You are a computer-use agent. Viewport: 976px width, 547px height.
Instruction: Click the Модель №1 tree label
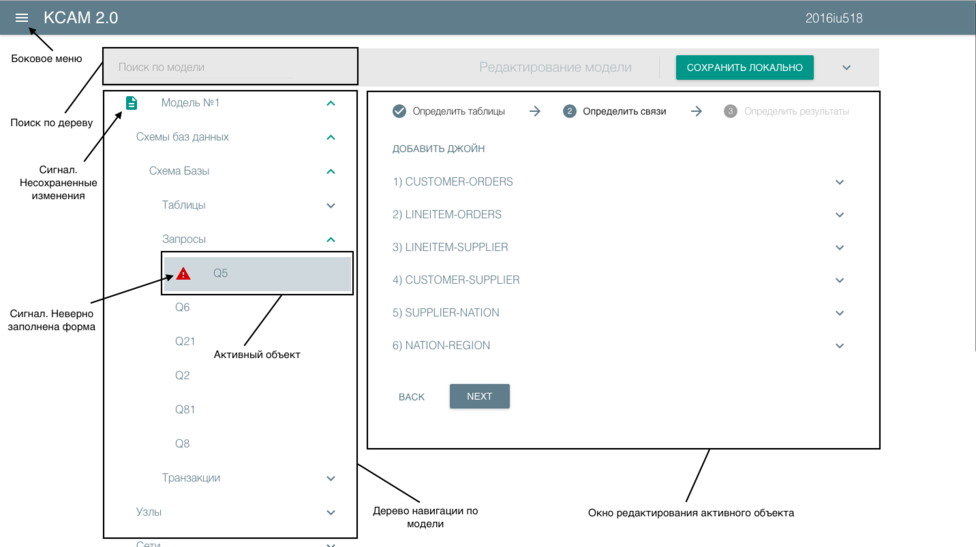coord(190,103)
